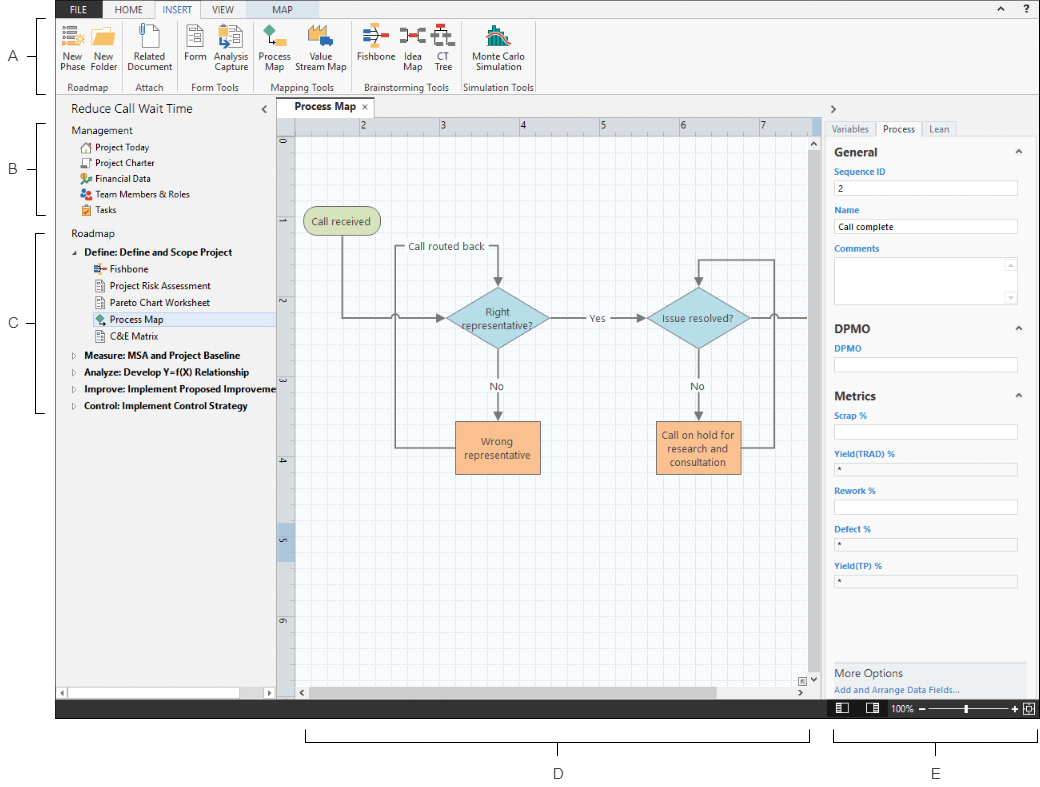Click Add and Arrange Data Fields link

896,690
